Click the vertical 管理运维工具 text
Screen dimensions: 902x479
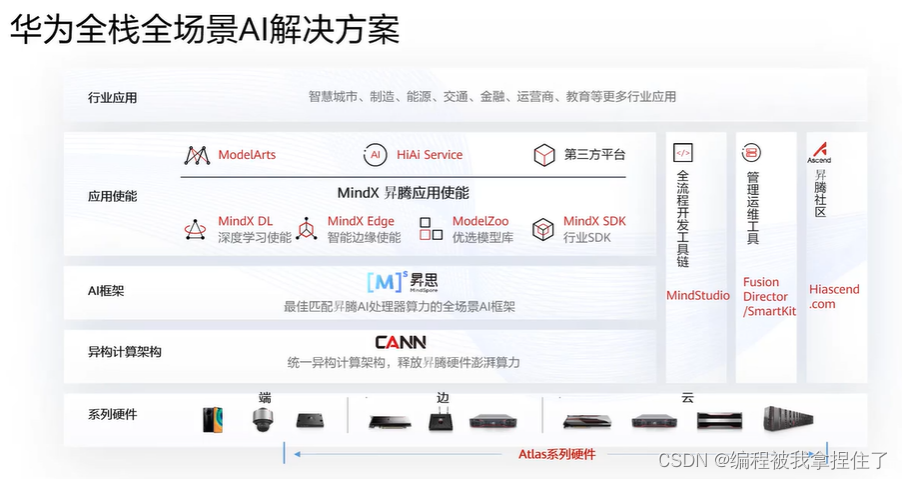(752, 208)
